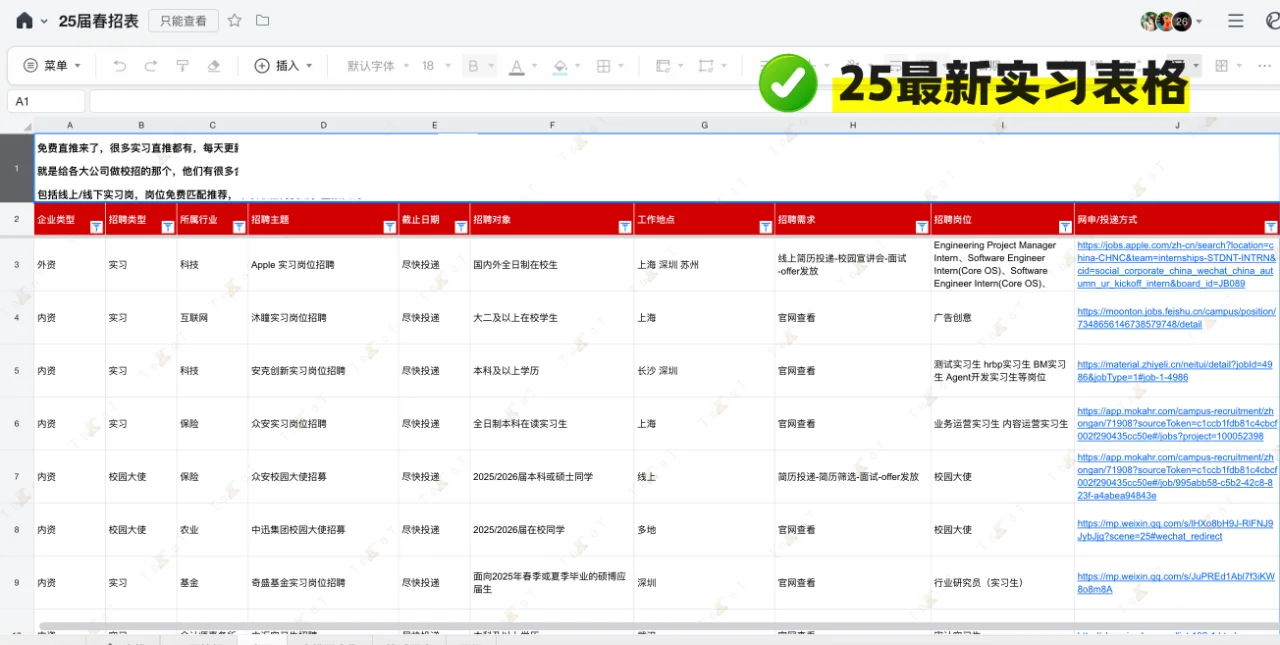Toggle bold formatting
Viewport: 1280px width, 645px height.
click(473, 64)
